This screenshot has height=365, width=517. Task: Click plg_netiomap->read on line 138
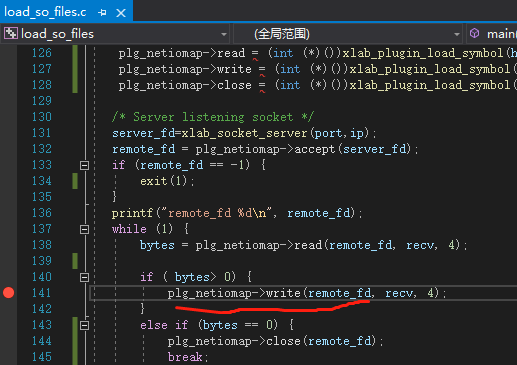259,245
